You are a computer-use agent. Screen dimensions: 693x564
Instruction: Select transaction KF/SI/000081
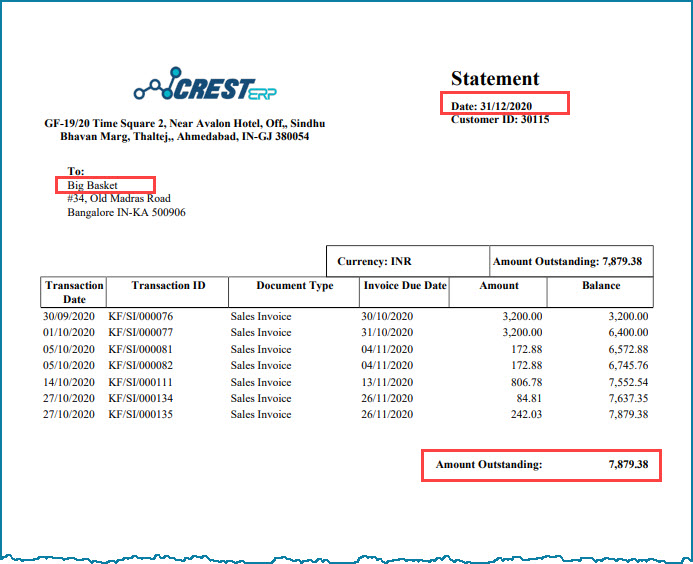click(x=141, y=349)
